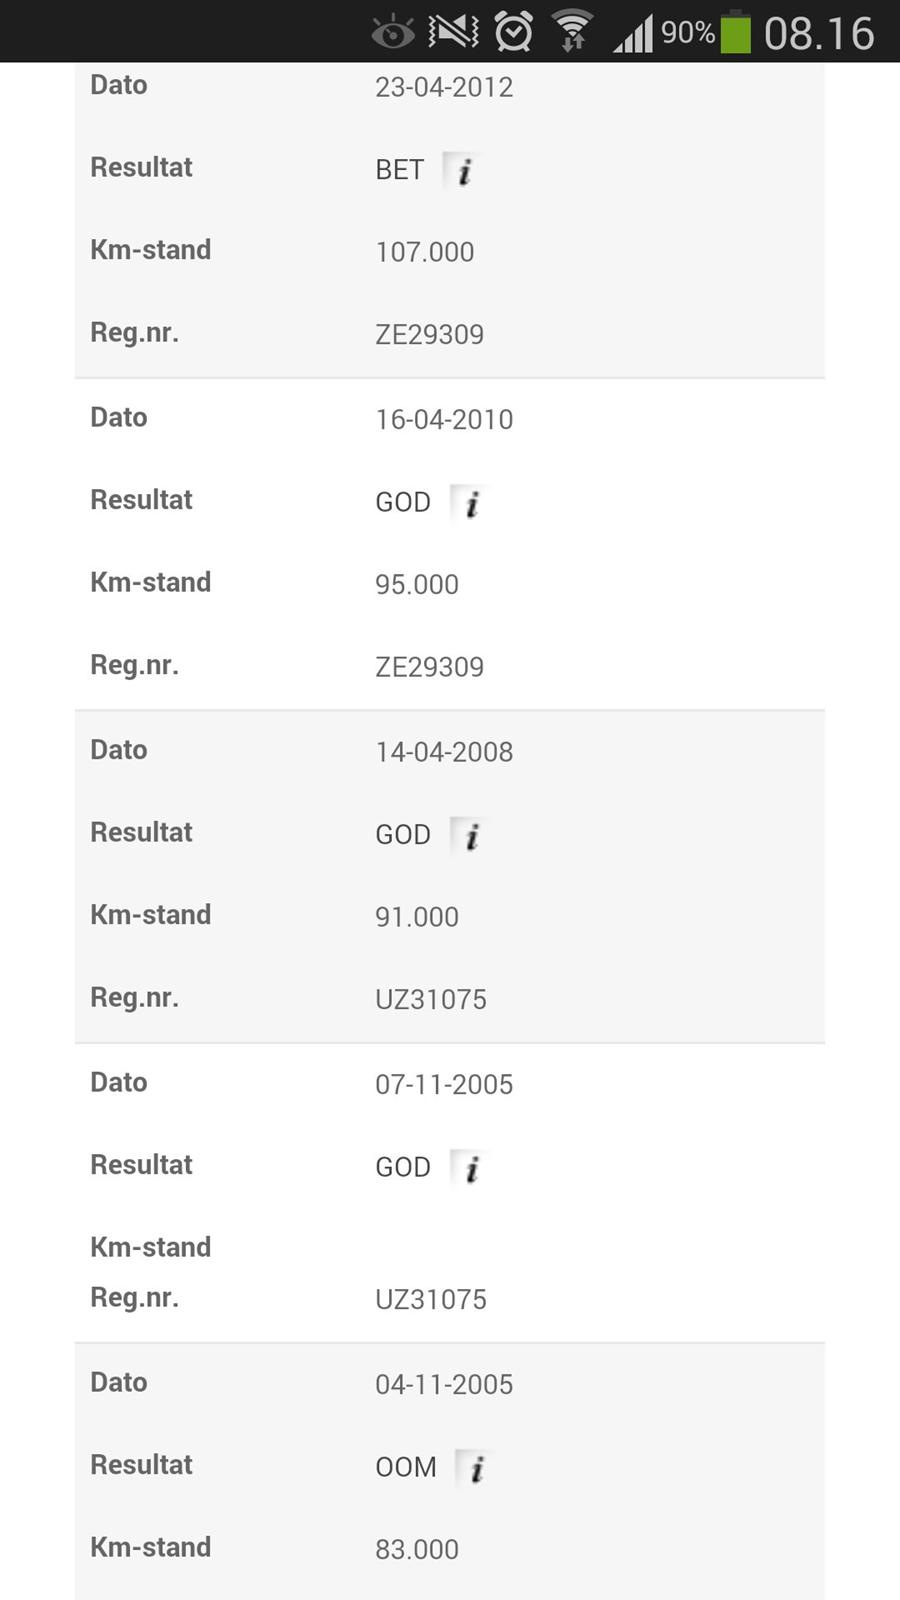
Task: Tap the muted sound status icon
Action: tap(453, 32)
